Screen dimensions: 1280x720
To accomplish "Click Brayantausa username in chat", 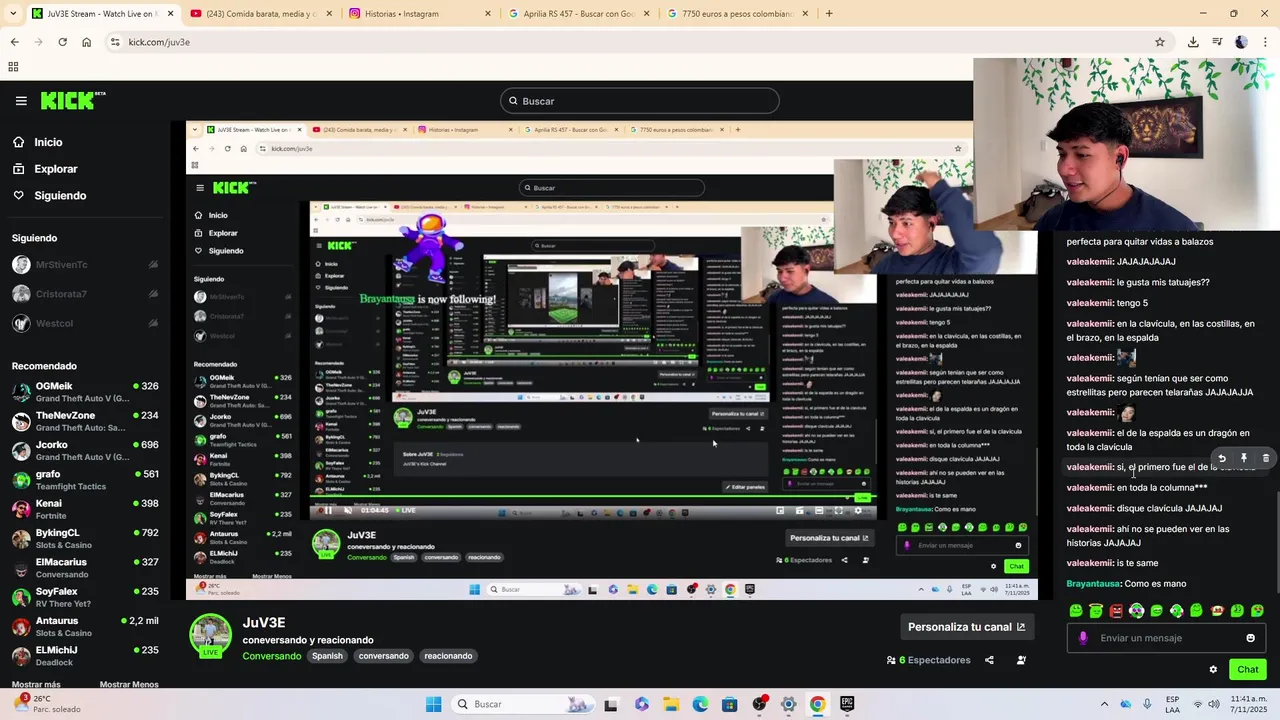I will 1093,584.
